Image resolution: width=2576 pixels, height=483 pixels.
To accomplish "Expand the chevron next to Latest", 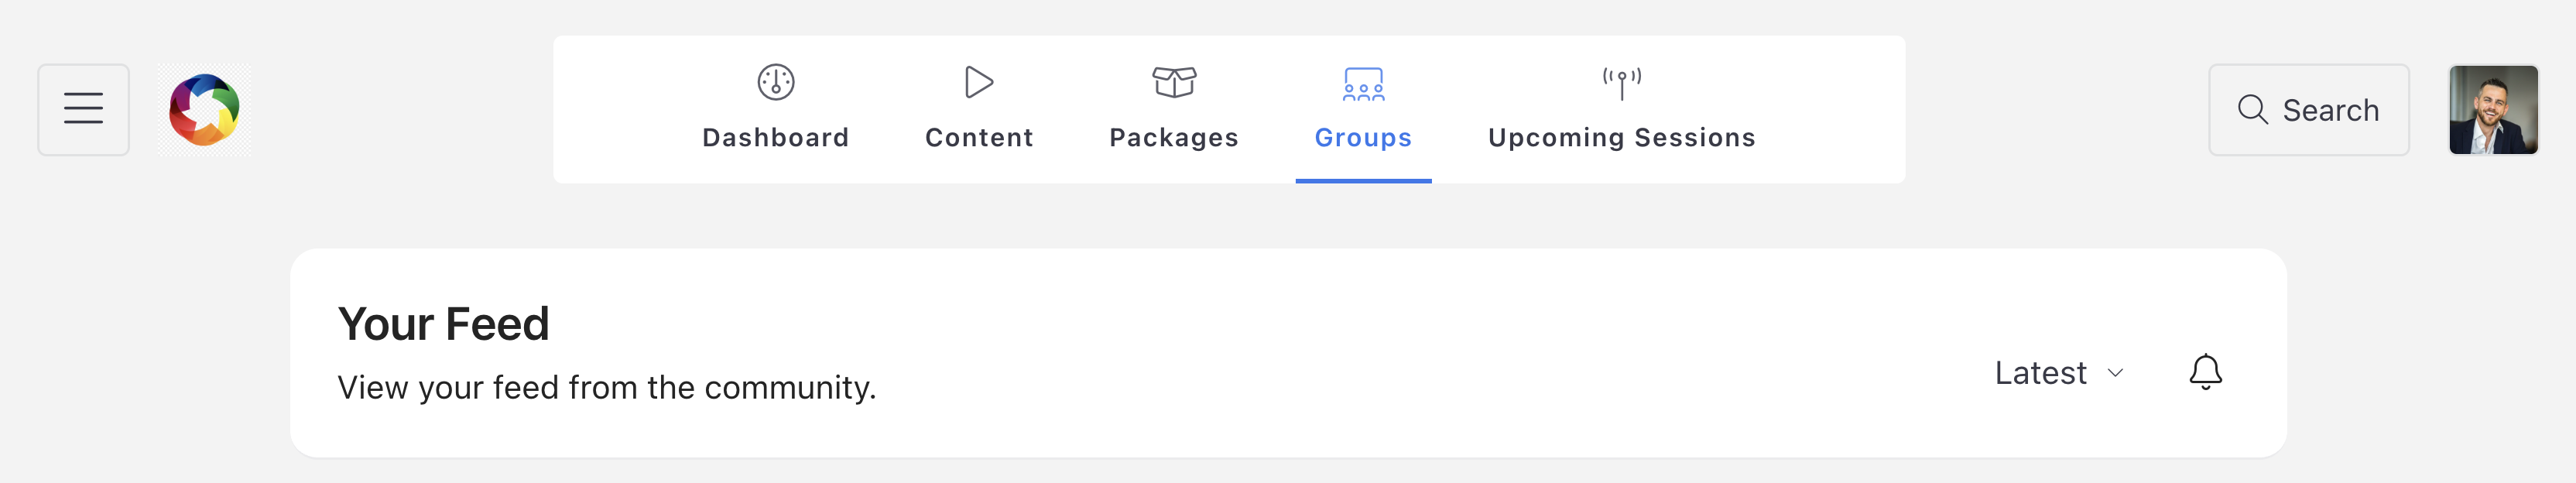I will click(x=2115, y=373).
